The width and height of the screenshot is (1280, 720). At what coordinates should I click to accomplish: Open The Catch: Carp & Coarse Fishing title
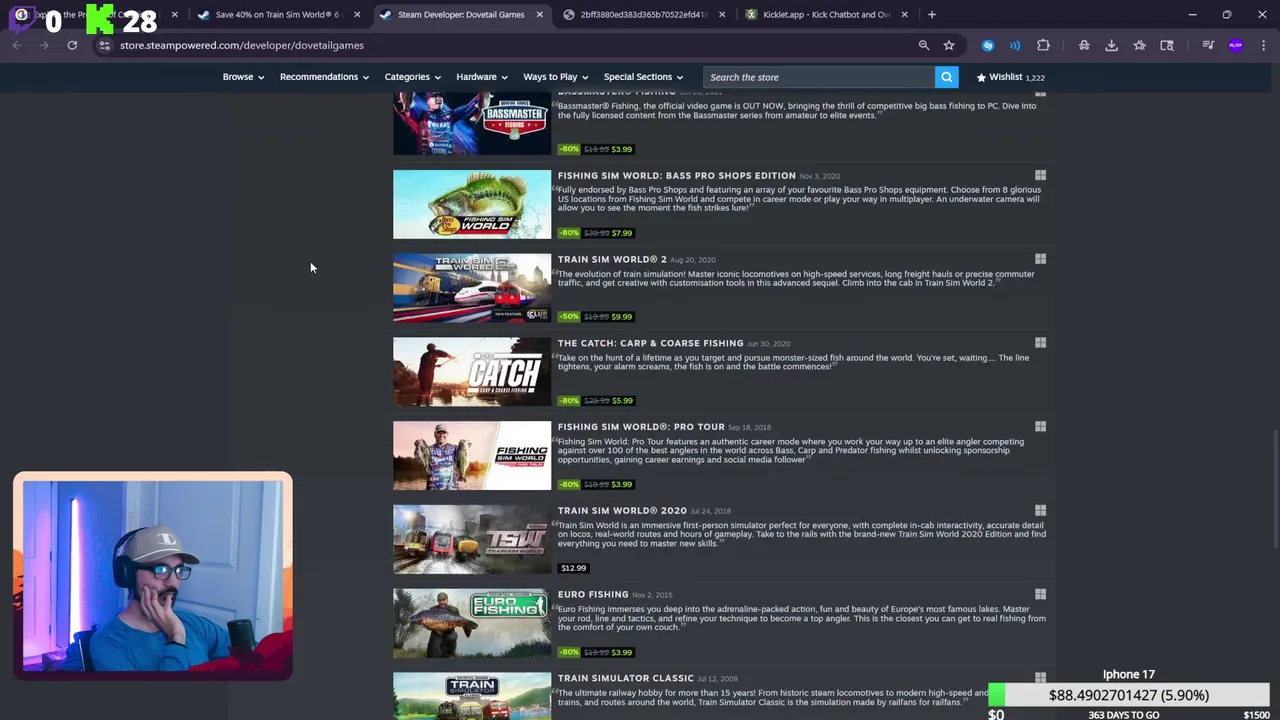coord(650,343)
